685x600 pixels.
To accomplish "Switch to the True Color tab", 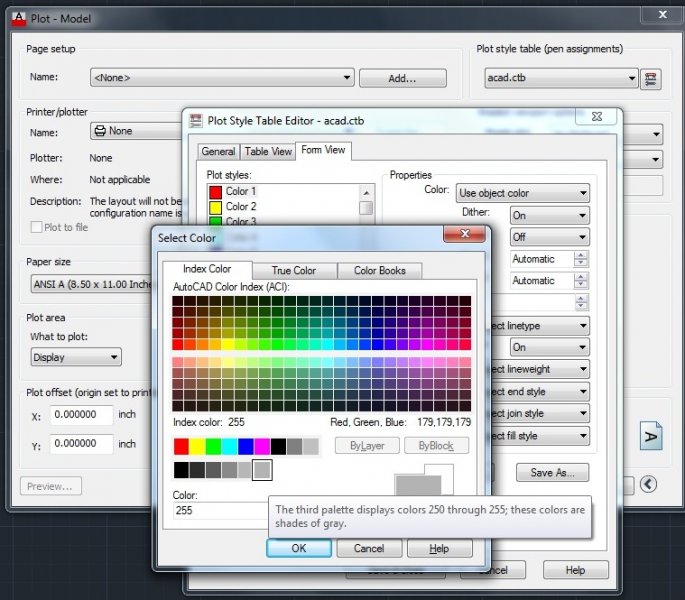I will click(x=293, y=270).
